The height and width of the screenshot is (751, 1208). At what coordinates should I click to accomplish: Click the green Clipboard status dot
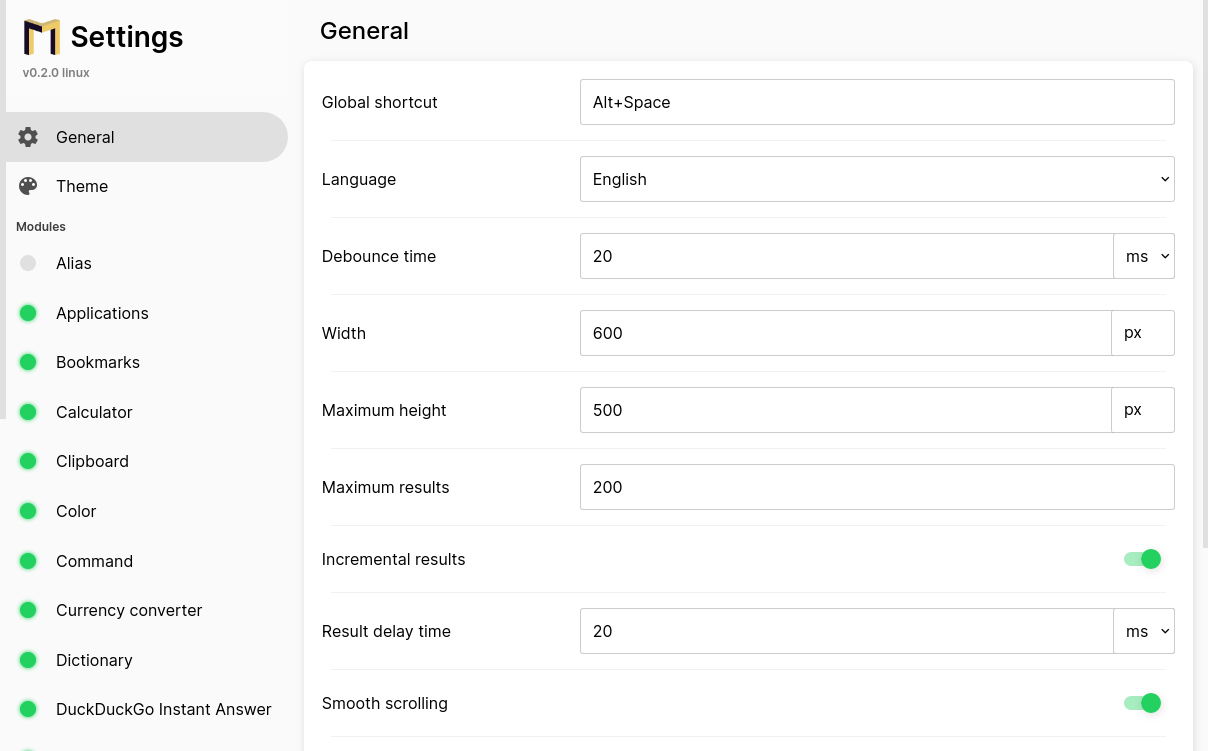(x=28, y=461)
